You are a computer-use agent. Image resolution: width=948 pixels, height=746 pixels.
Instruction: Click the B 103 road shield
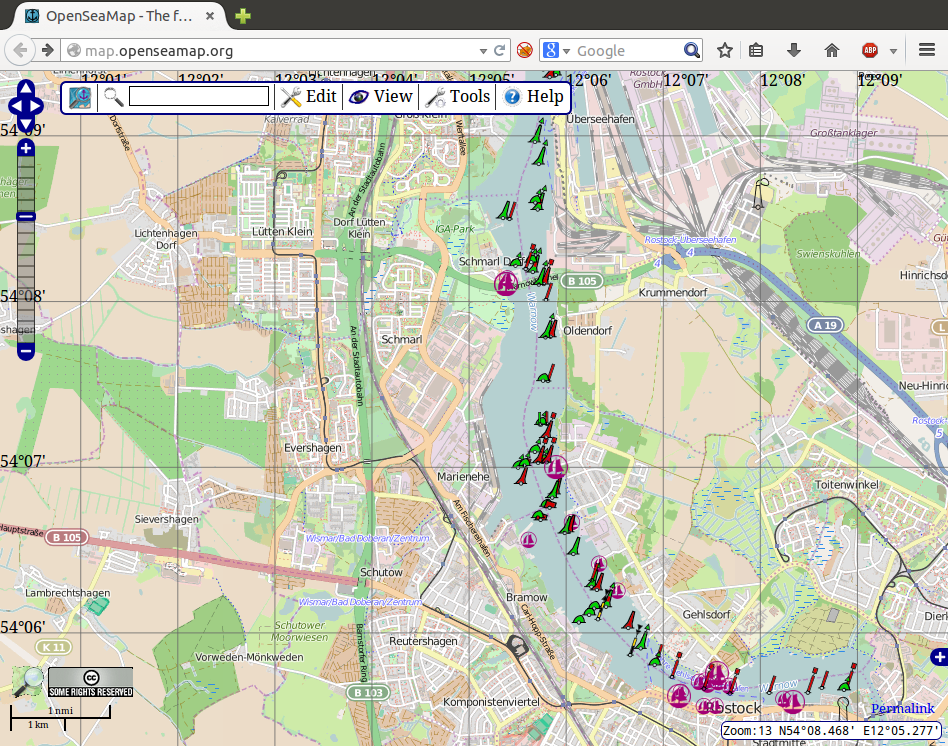pos(368,693)
